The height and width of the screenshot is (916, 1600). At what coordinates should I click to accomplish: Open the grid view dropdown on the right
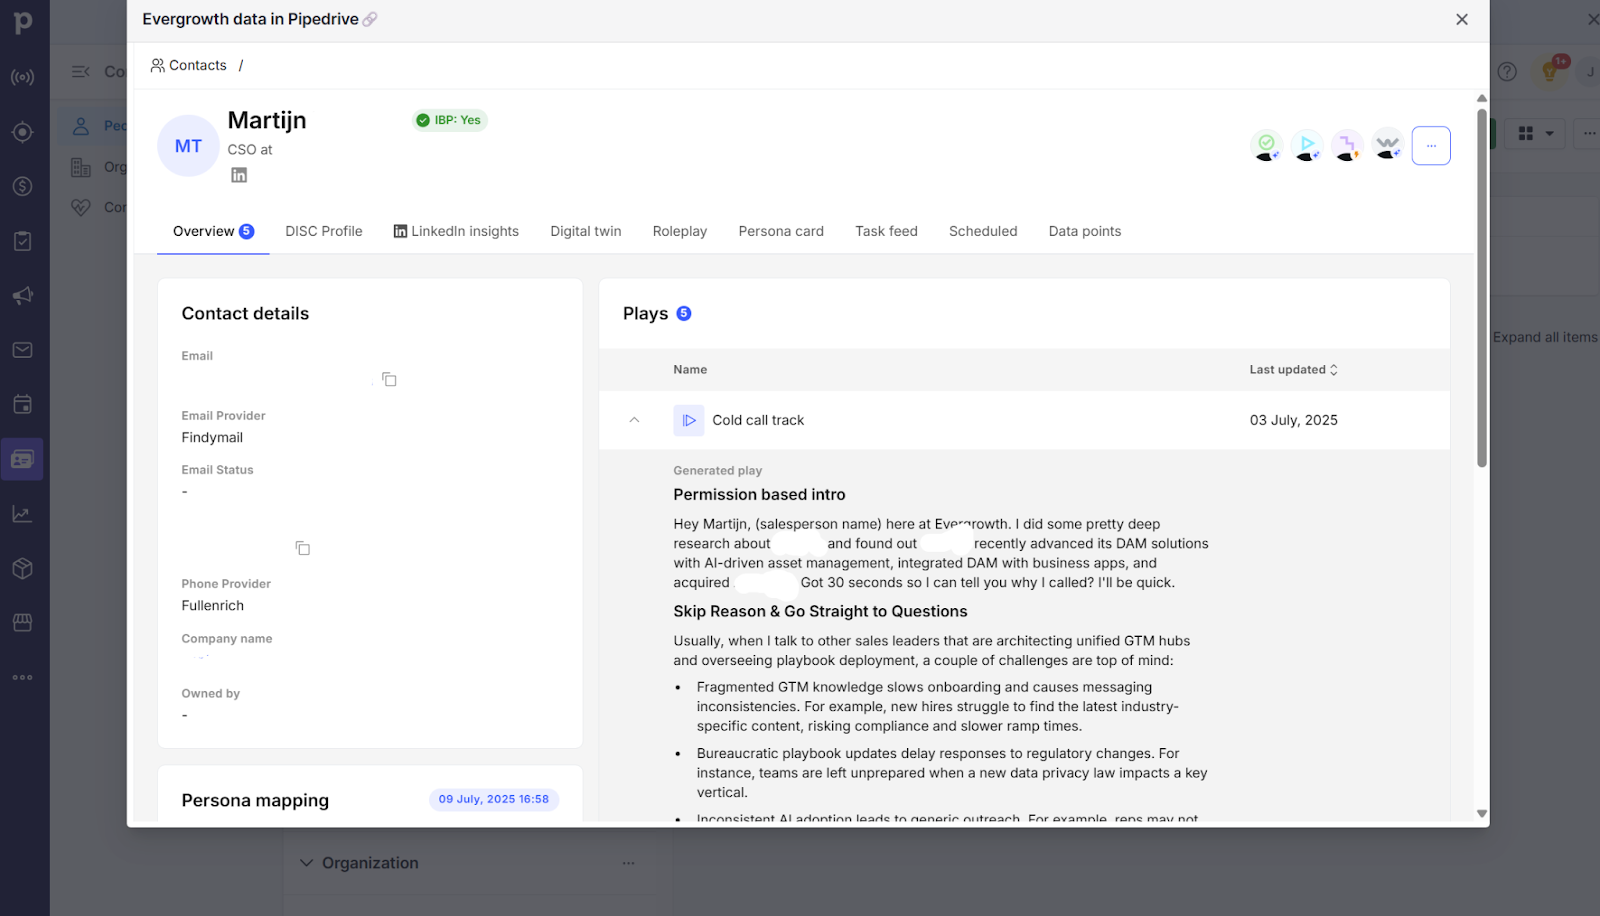point(1536,132)
